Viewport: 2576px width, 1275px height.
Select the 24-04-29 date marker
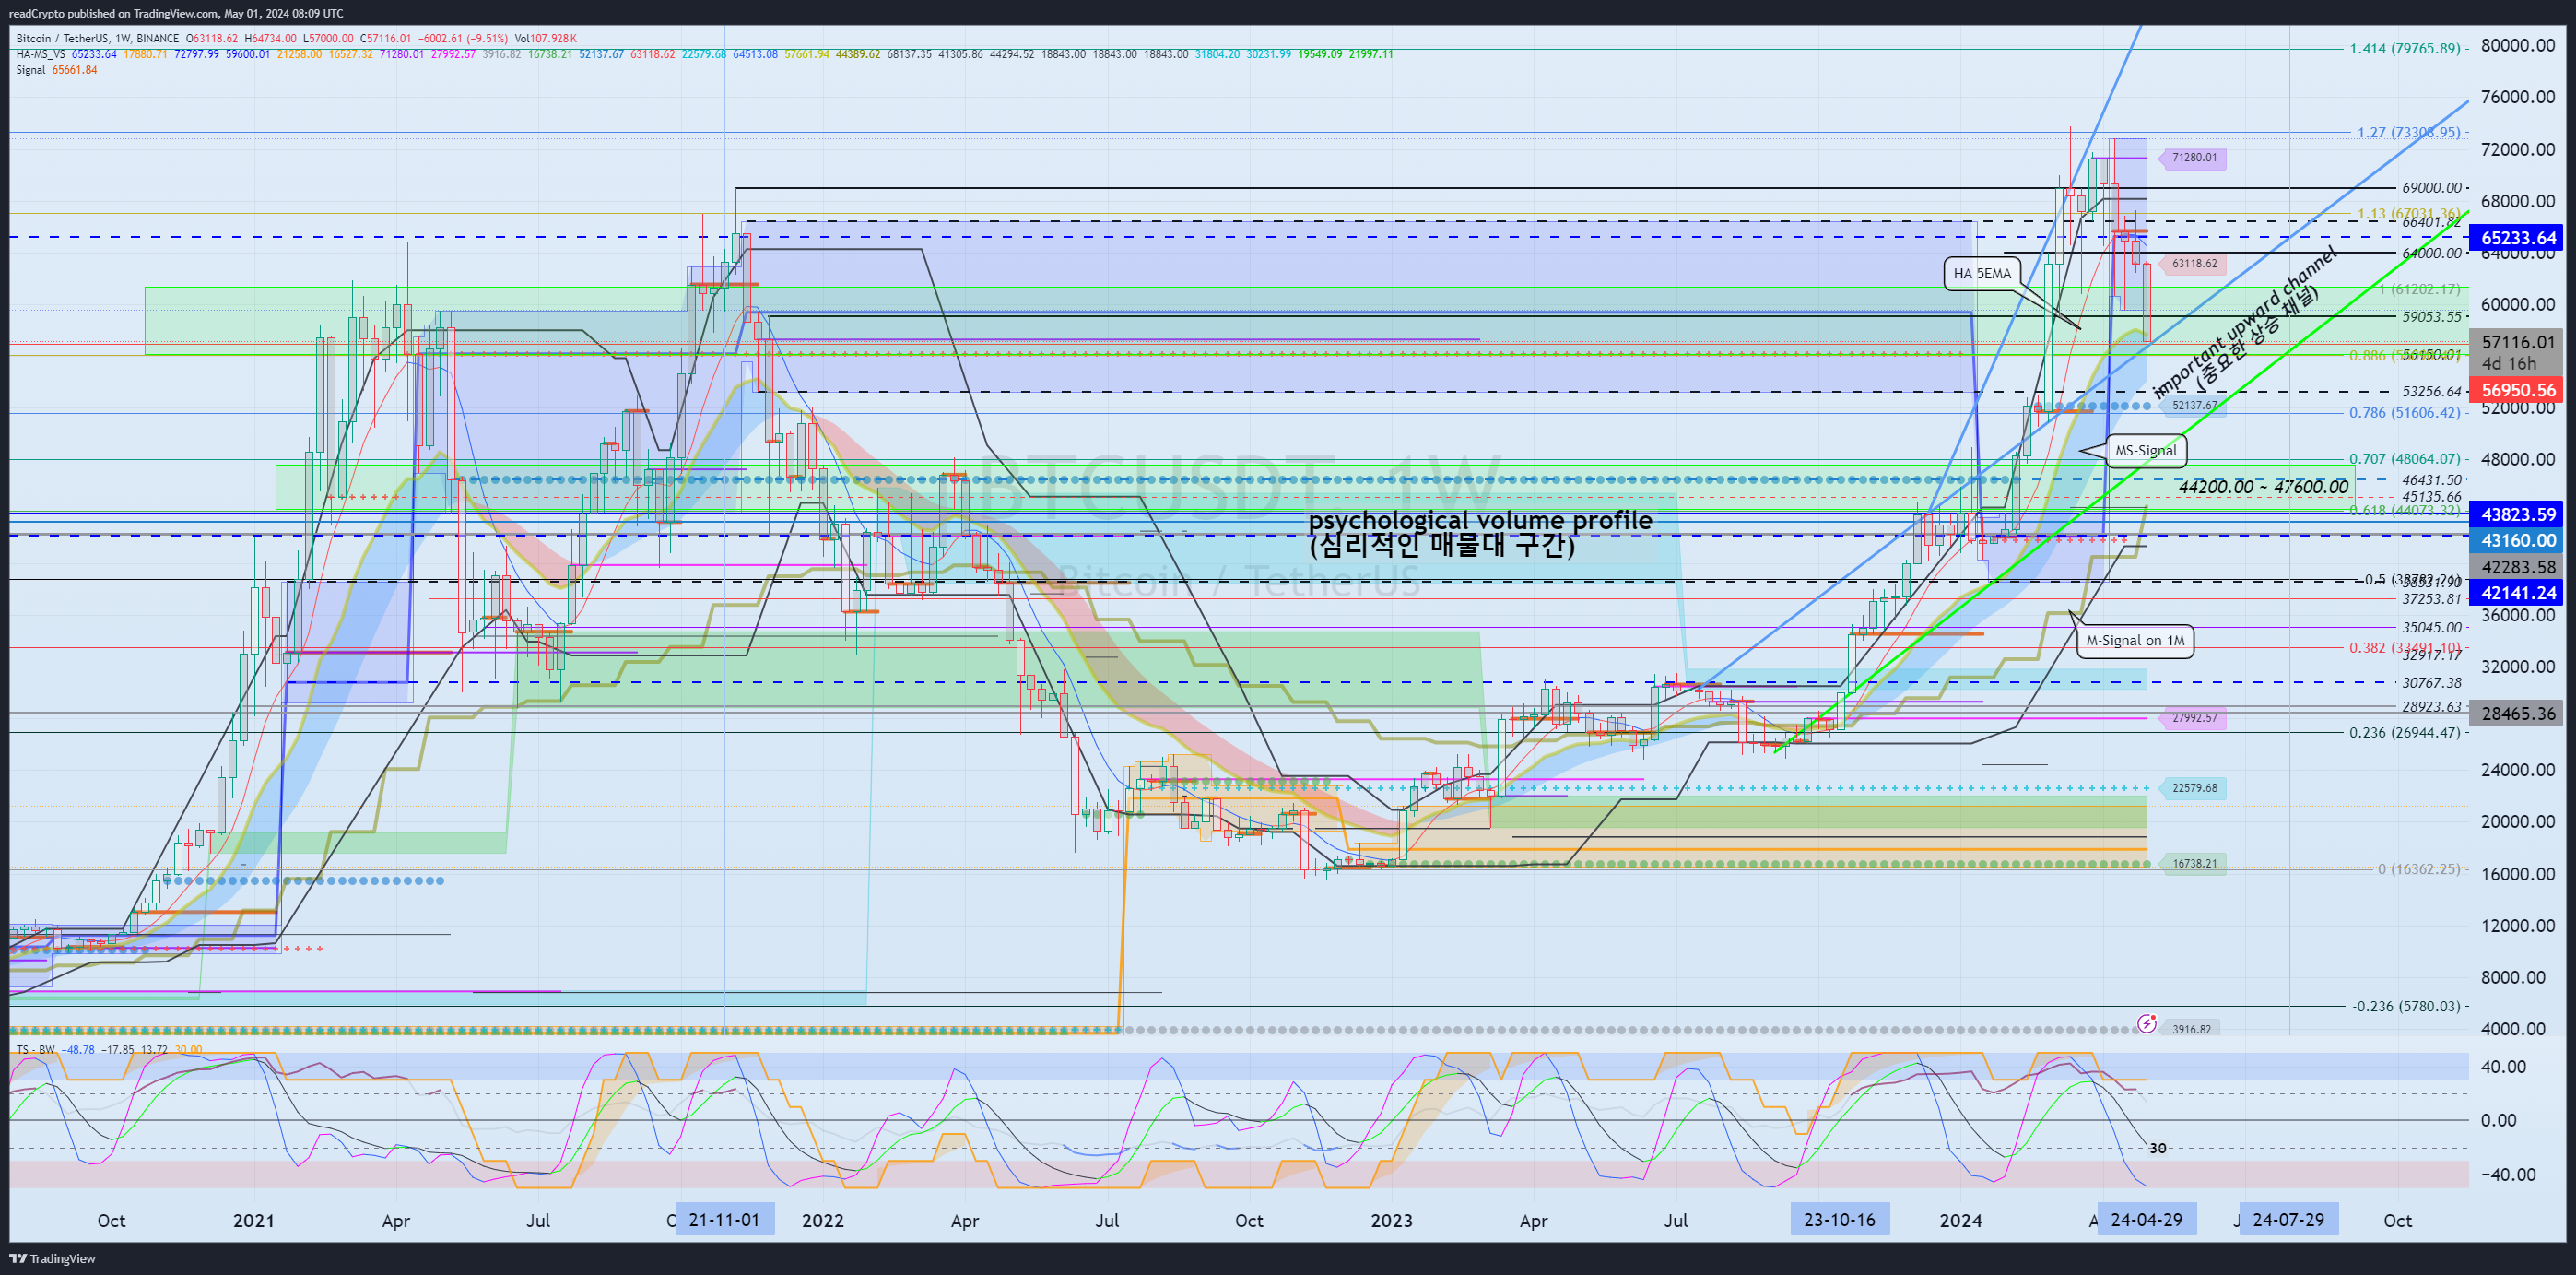pyautogui.click(x=2146, y=1220)
